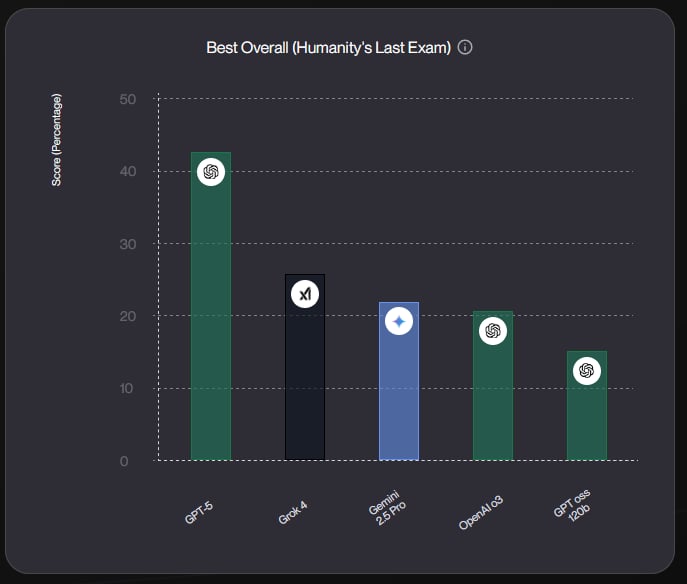Click the Gemini star logo on the bar
Screen dimensions: 687x584
click(399, 322)
